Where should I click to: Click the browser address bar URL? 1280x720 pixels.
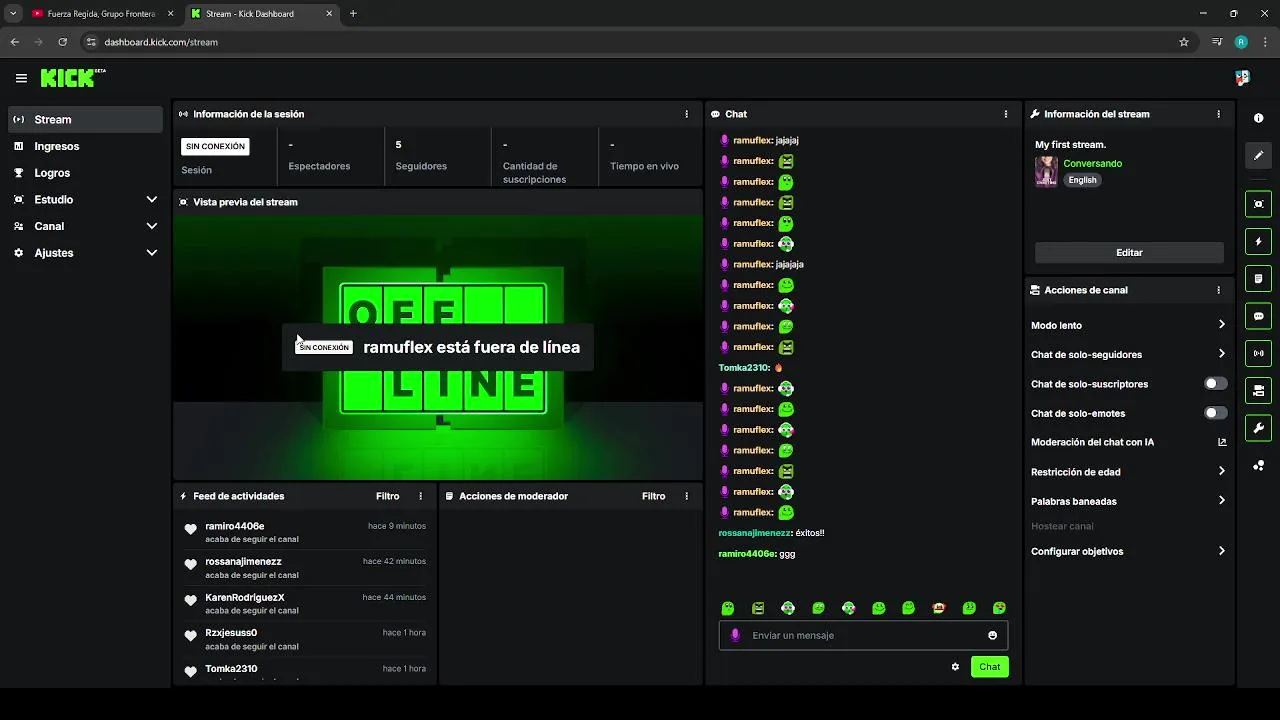pyautogui.click(x=161, y=42)
